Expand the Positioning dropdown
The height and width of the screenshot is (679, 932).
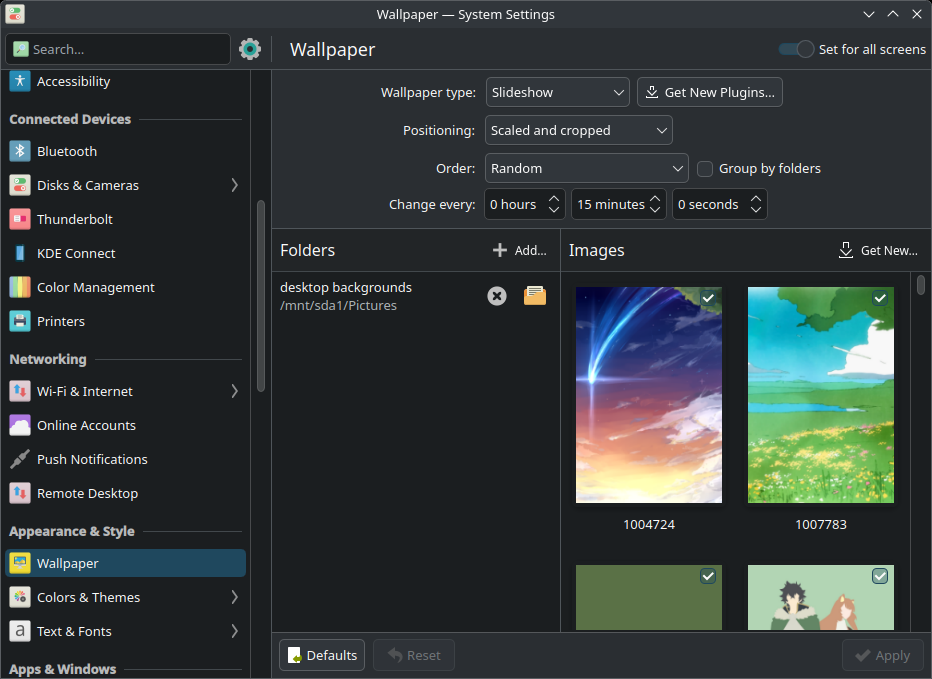click(578, 130)
